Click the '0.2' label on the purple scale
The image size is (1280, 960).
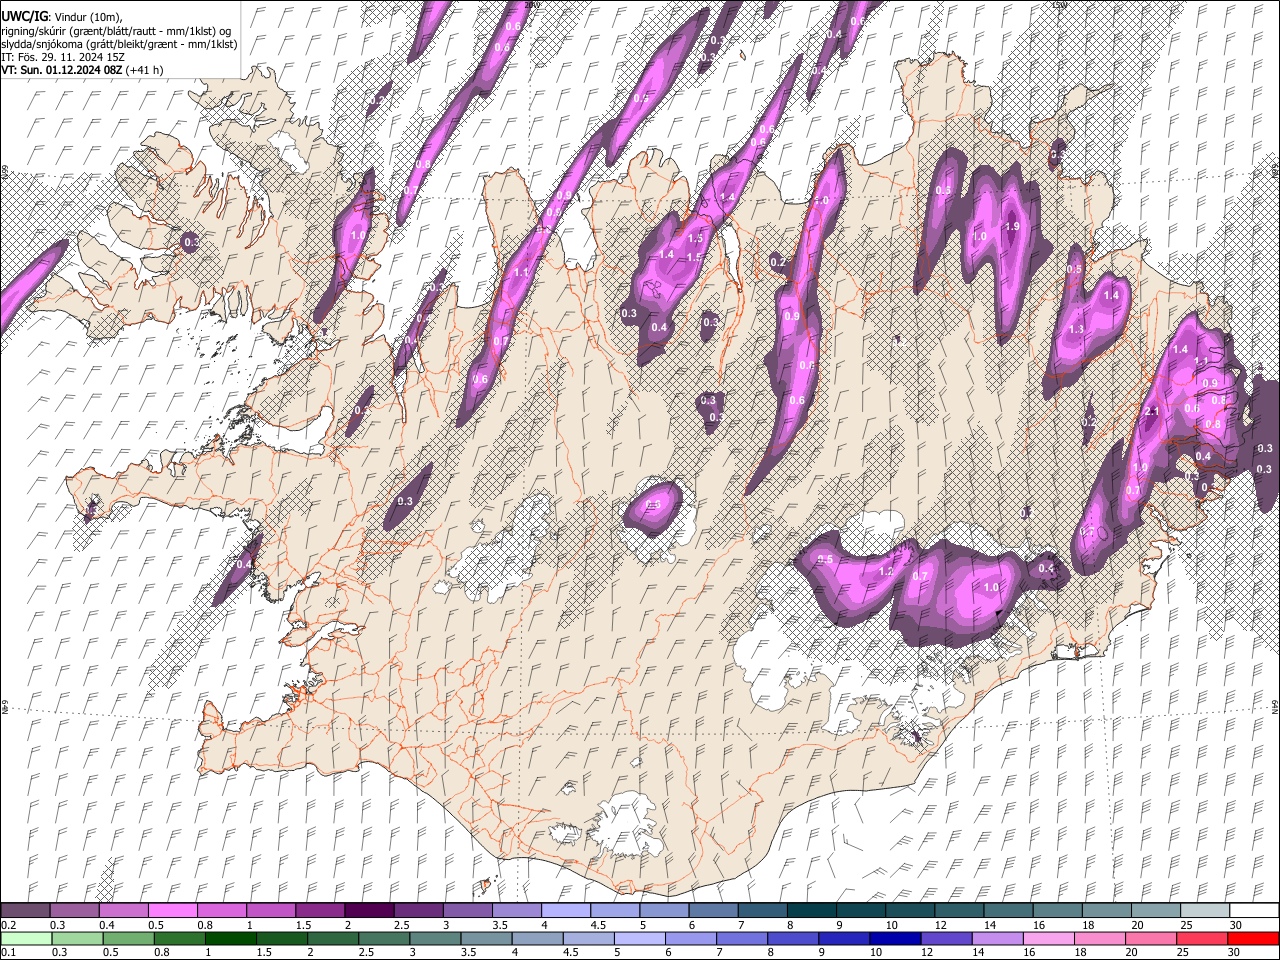point(8,925)
